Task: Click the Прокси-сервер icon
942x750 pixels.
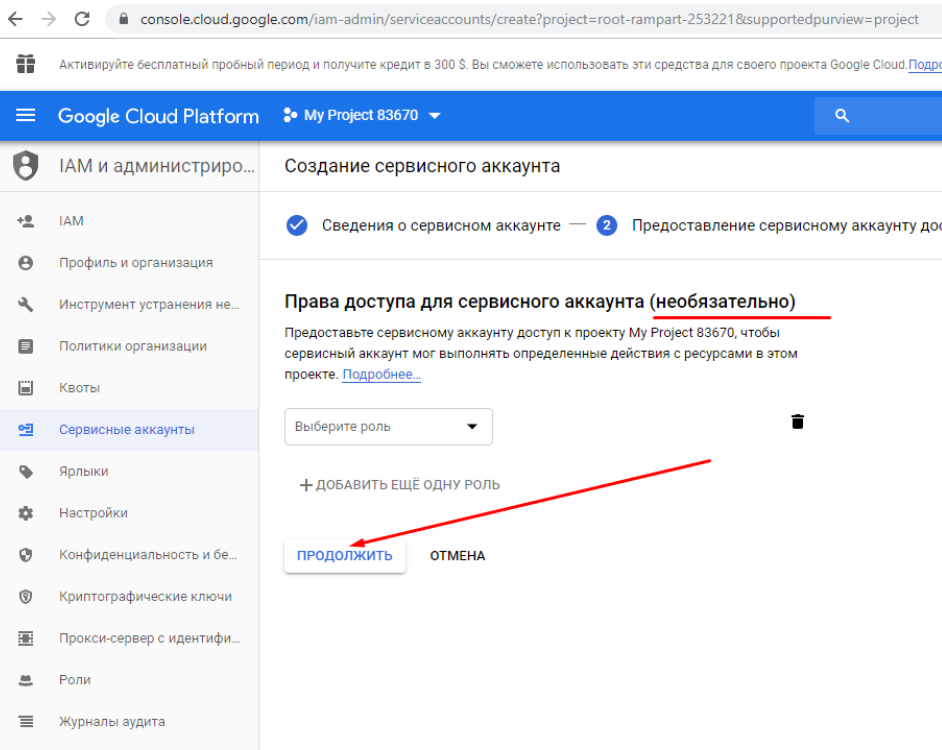Action: 26,638
